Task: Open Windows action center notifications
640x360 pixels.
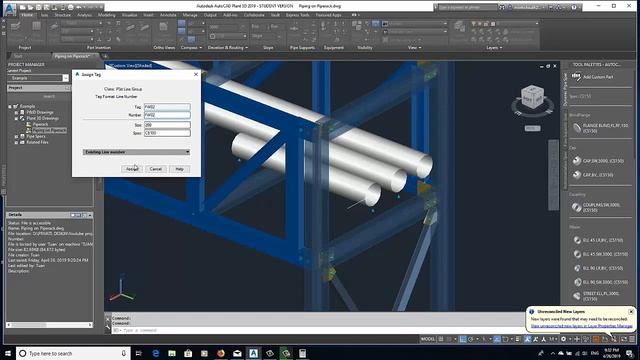Action: pyautogui.click(x=630, y=353)
